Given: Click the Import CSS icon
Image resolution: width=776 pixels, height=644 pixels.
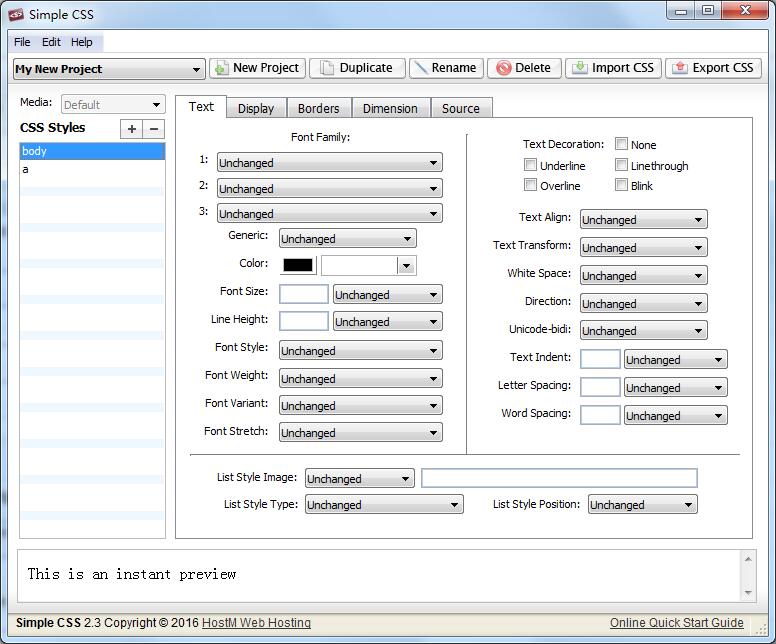Looking at the screenshot, I should pyautogui.click(x=578, y=68).
